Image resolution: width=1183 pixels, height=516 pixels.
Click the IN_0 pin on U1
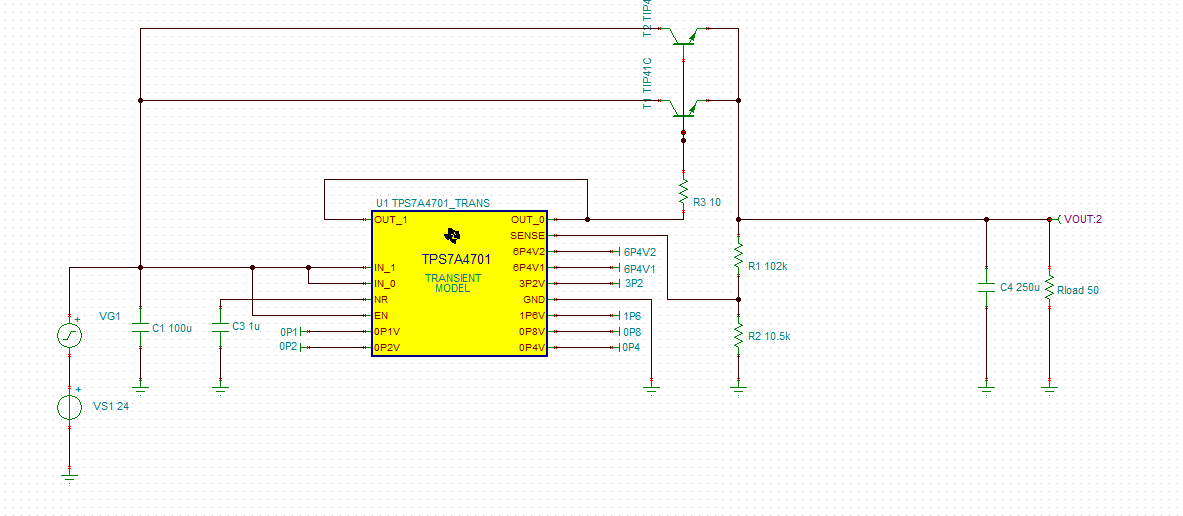coord(385,284)
